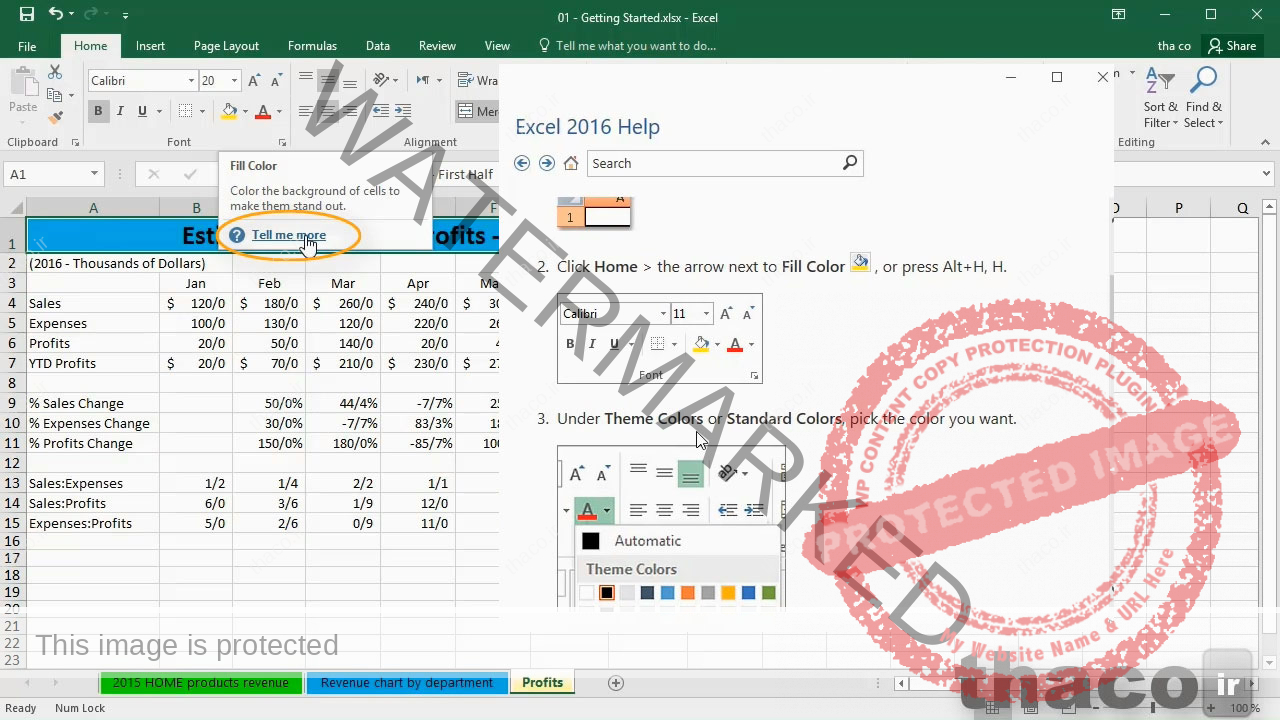This screenshot has width=1280, height=720.
Task: Toggle Align Left in ribbon Alignment group
Action: tap(305, 111)
